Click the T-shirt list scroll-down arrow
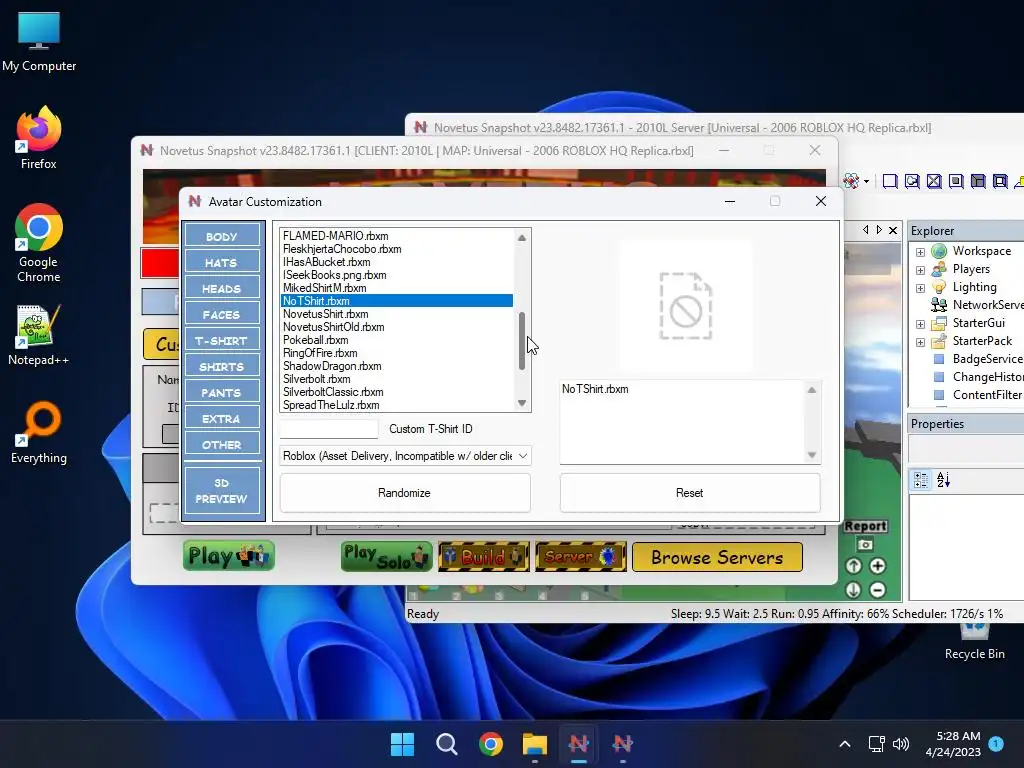Screen dimensions: 1024x768 [x=522, y=403]
